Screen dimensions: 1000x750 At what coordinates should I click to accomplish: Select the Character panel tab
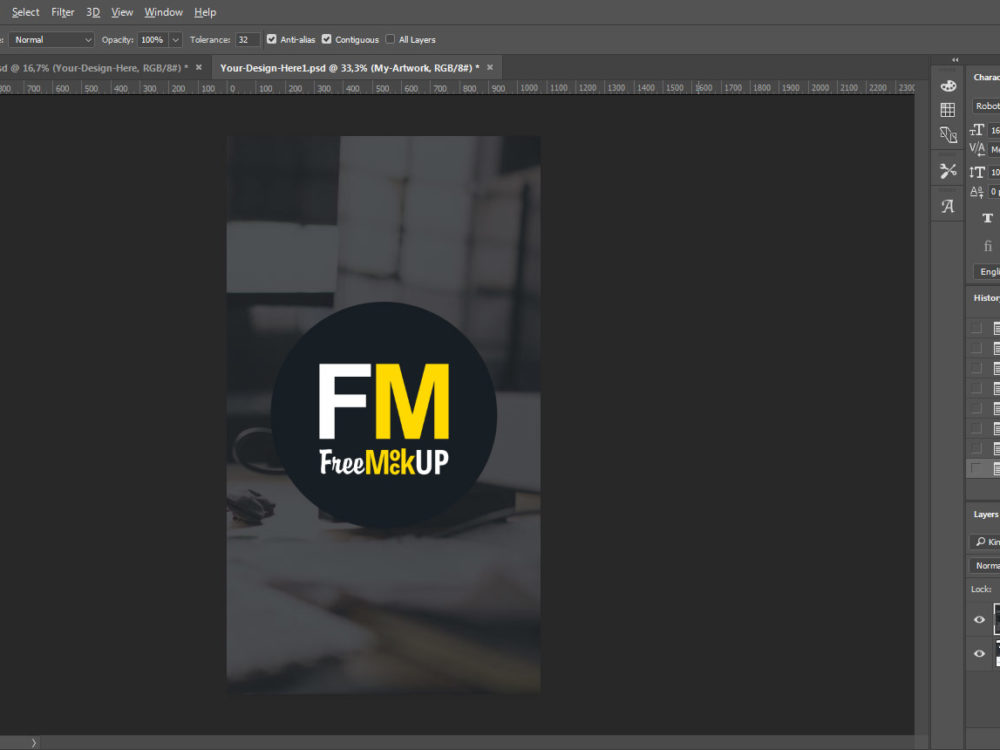tap(986, 77)
